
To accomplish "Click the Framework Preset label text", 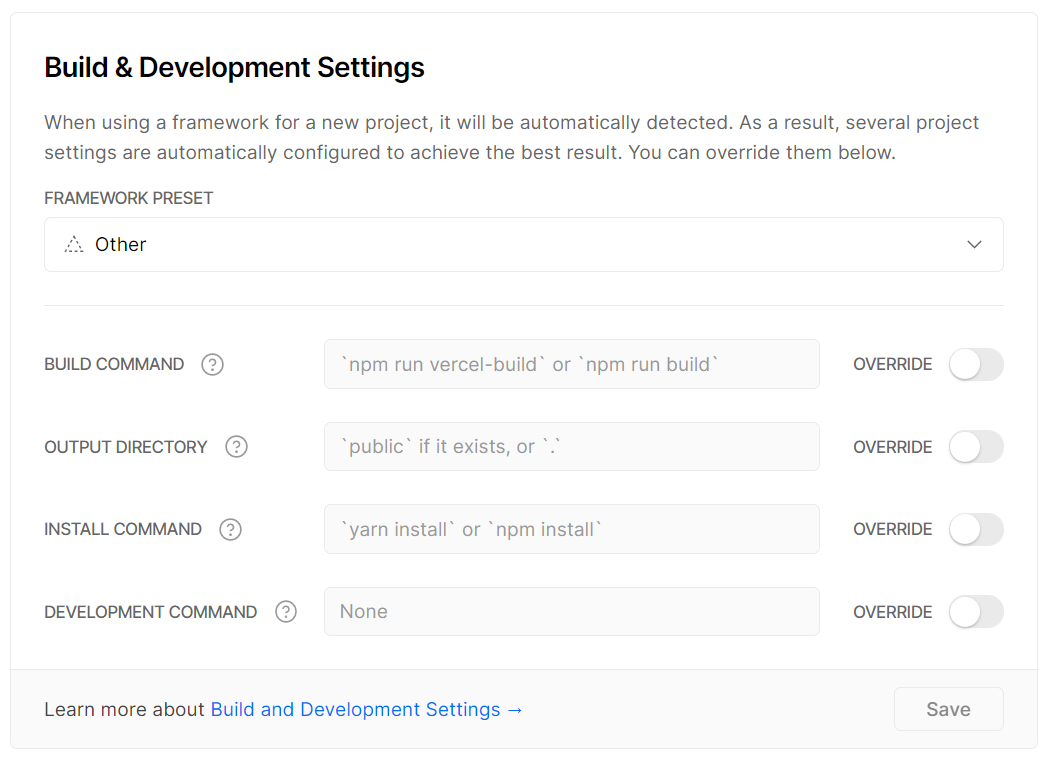I will [129, 198].
